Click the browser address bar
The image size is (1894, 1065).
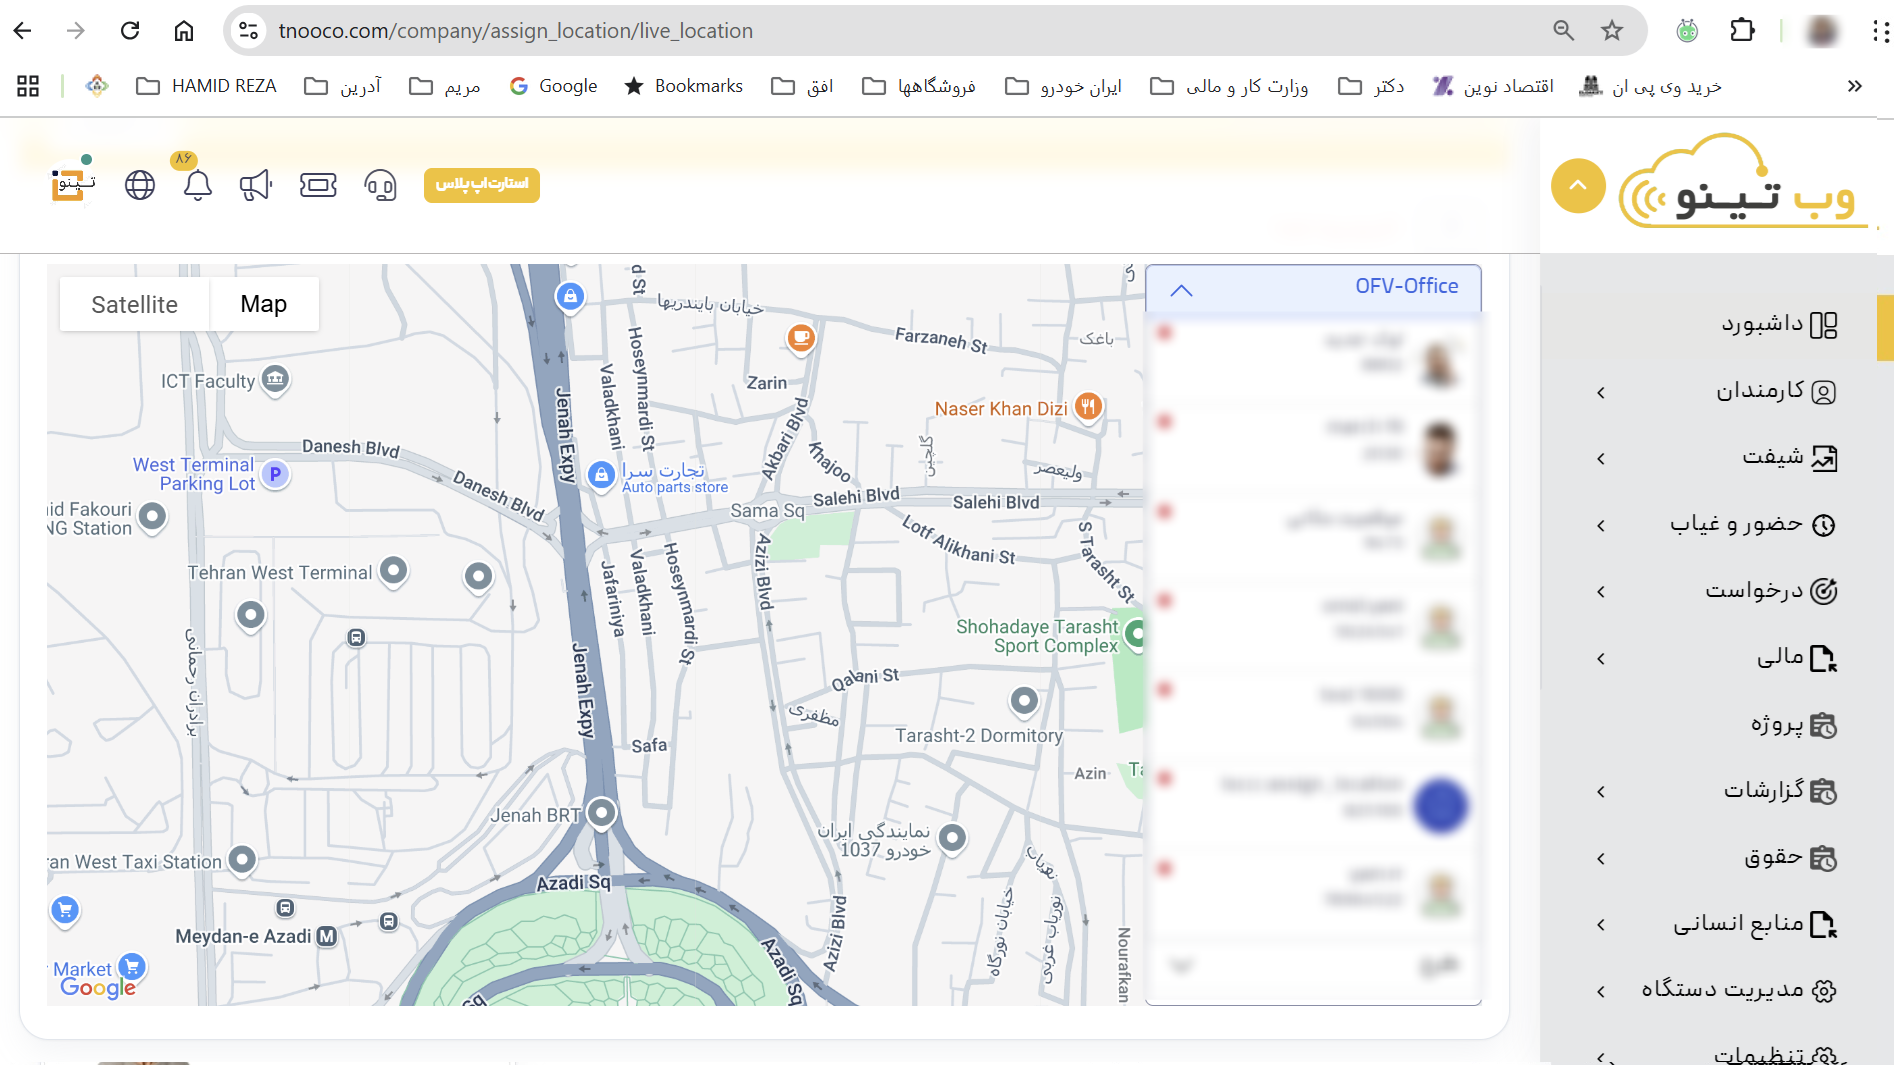pos(900,31)
